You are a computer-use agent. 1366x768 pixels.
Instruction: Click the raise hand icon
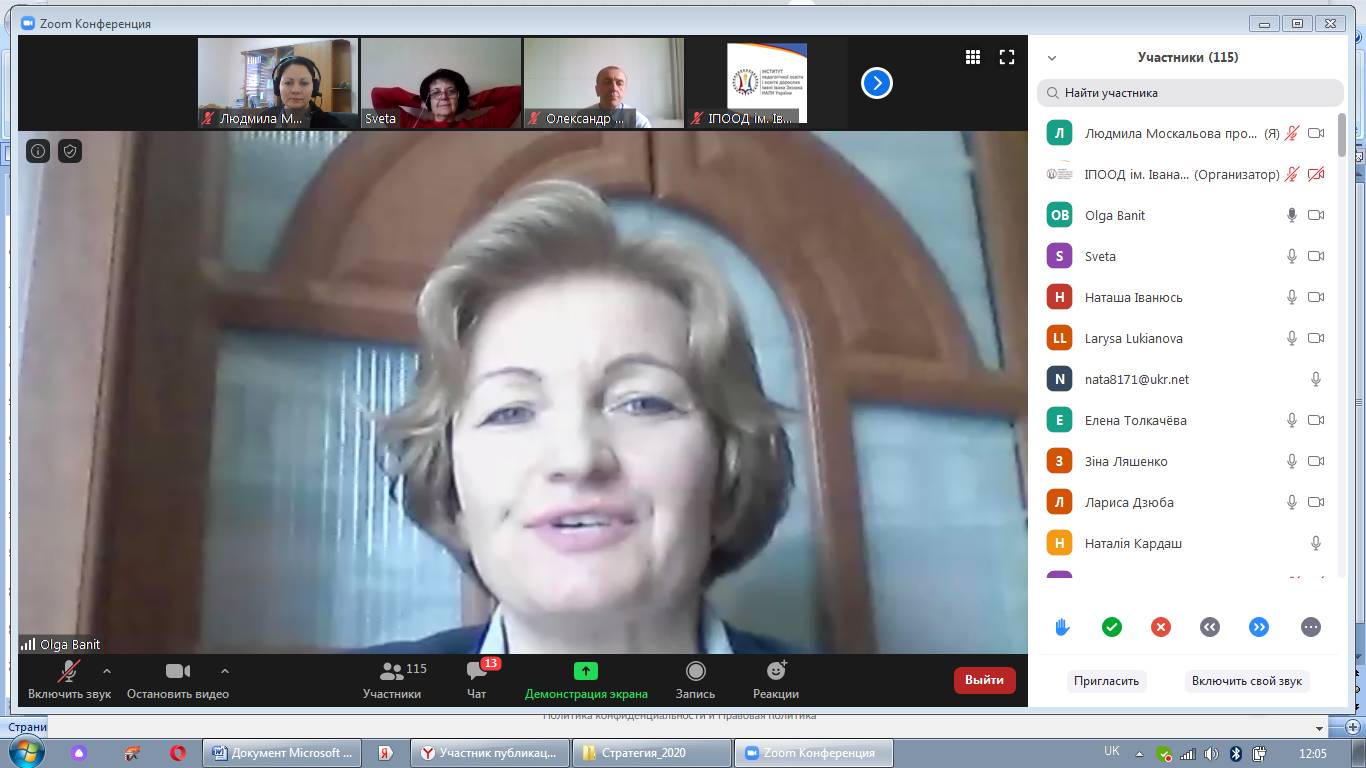[1062, 627]
